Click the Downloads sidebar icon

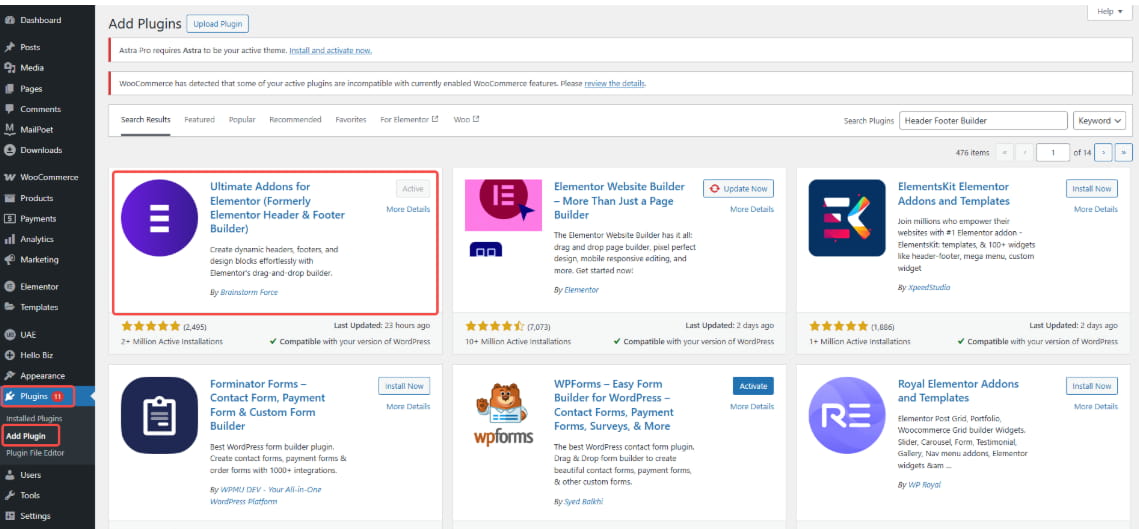click(10, 150)
